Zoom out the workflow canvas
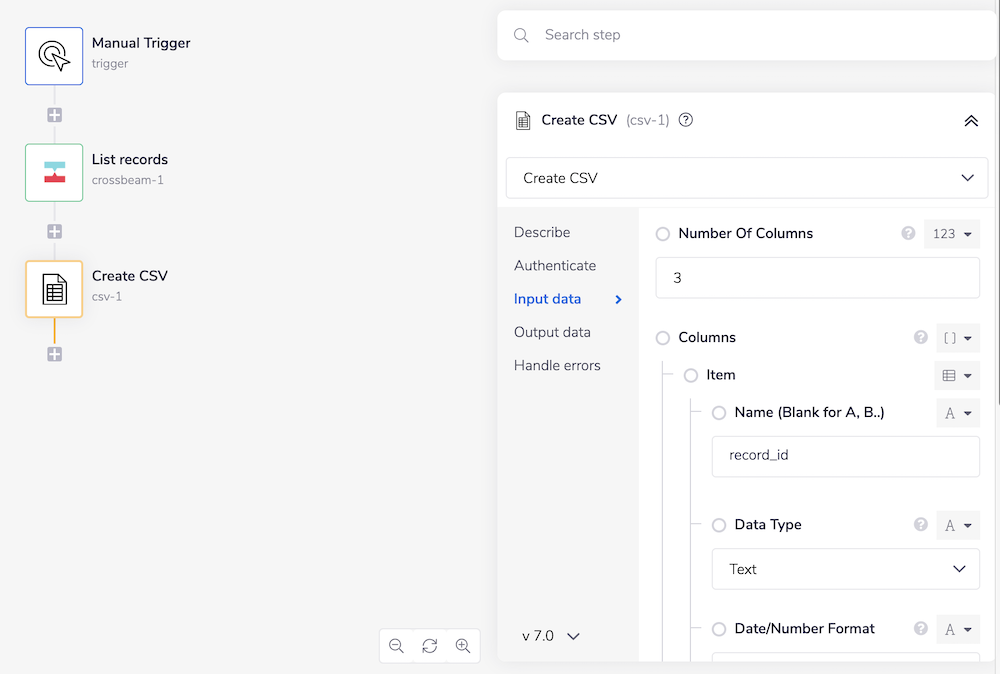Image resolution: width=1000 pixels, height=674 pixels. pos(397,646)
